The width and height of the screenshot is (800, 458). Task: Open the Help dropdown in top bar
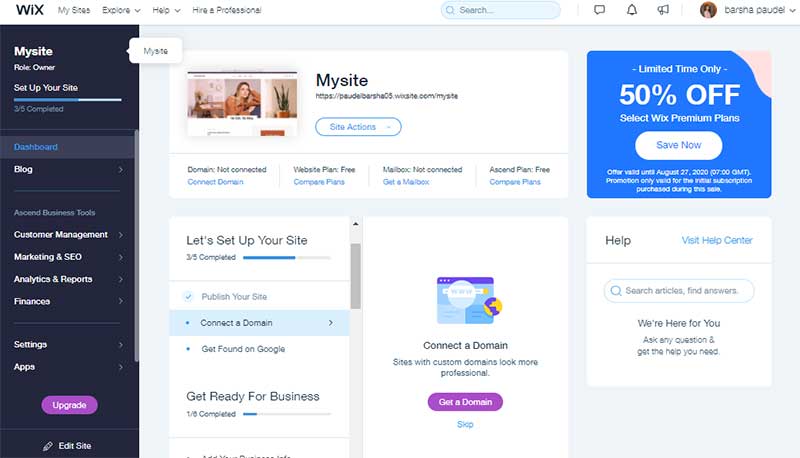(166, 10)
